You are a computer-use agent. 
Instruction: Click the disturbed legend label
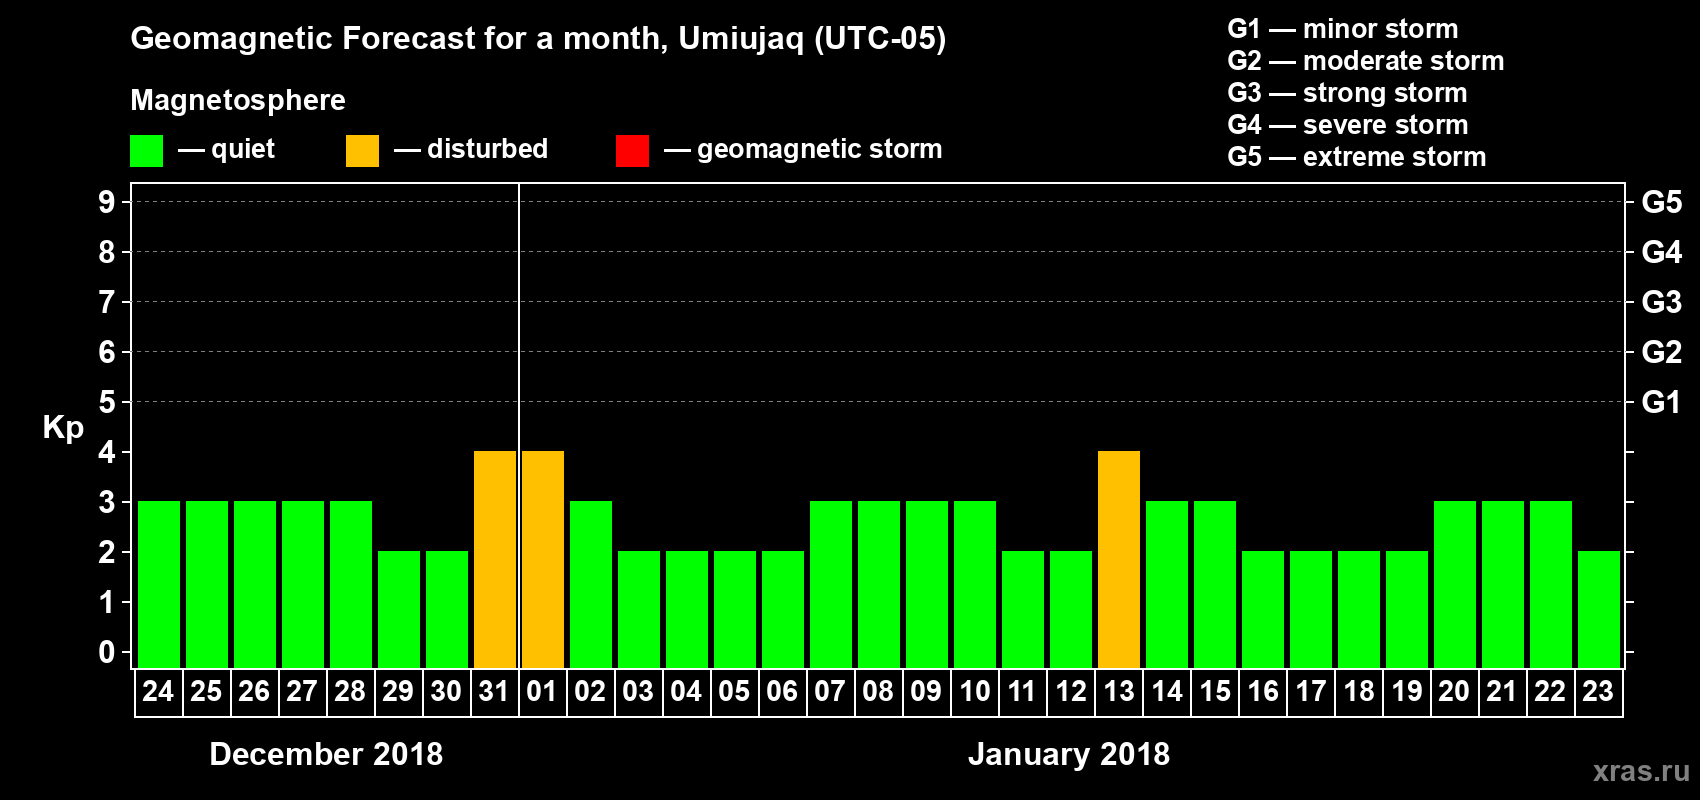click(x=487, y=149)
